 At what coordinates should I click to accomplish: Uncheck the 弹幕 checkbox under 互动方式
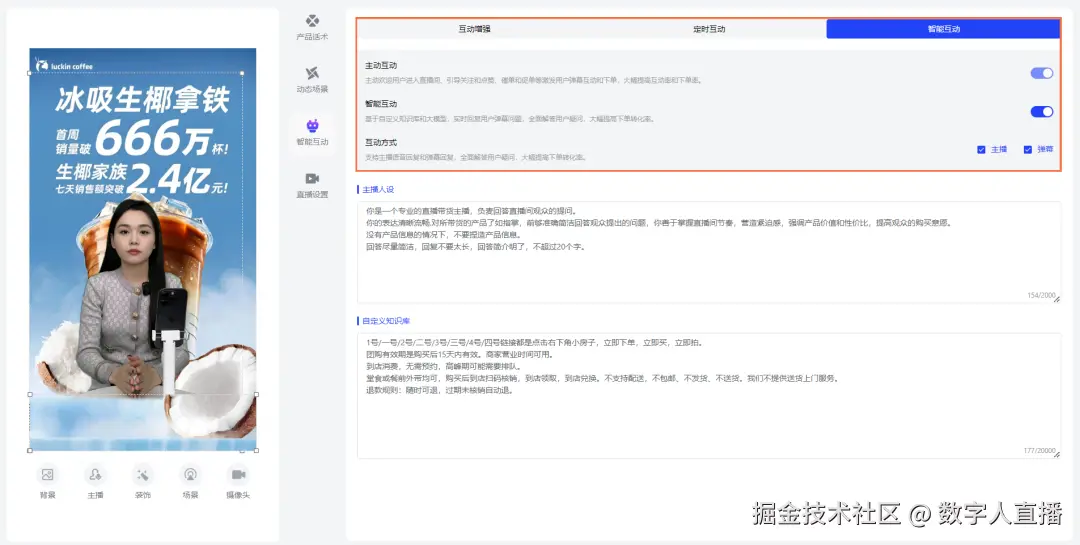1027,150
